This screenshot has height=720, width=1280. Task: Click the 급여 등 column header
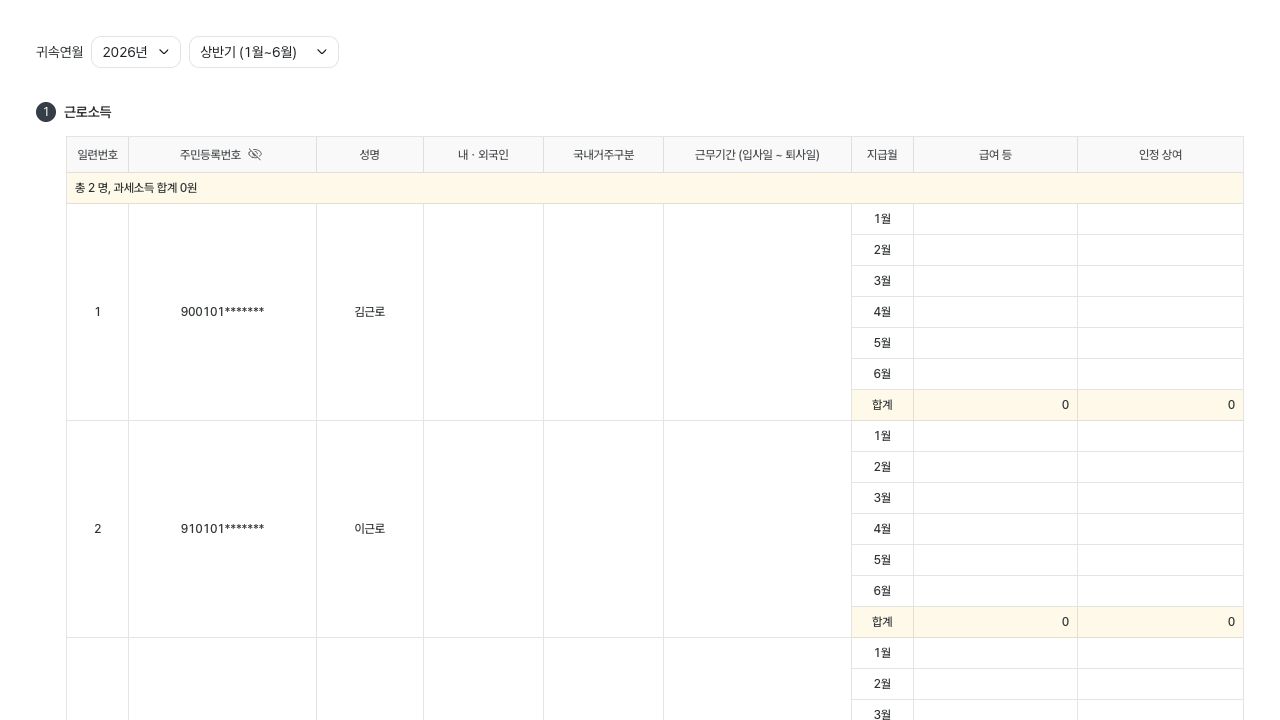pyautogui.click(x=995, y=155)
